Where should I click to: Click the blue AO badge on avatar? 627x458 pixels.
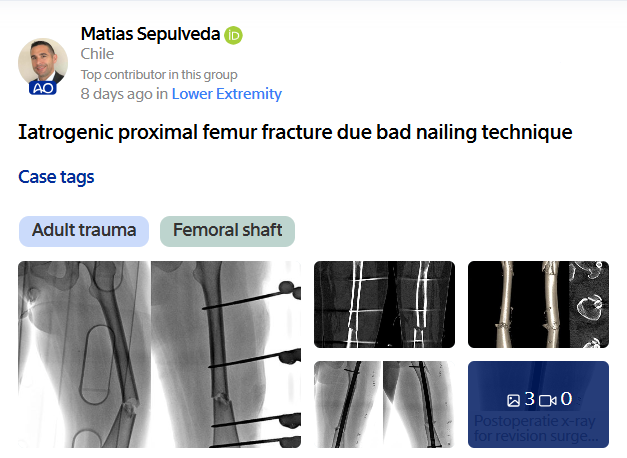point(43,88)
